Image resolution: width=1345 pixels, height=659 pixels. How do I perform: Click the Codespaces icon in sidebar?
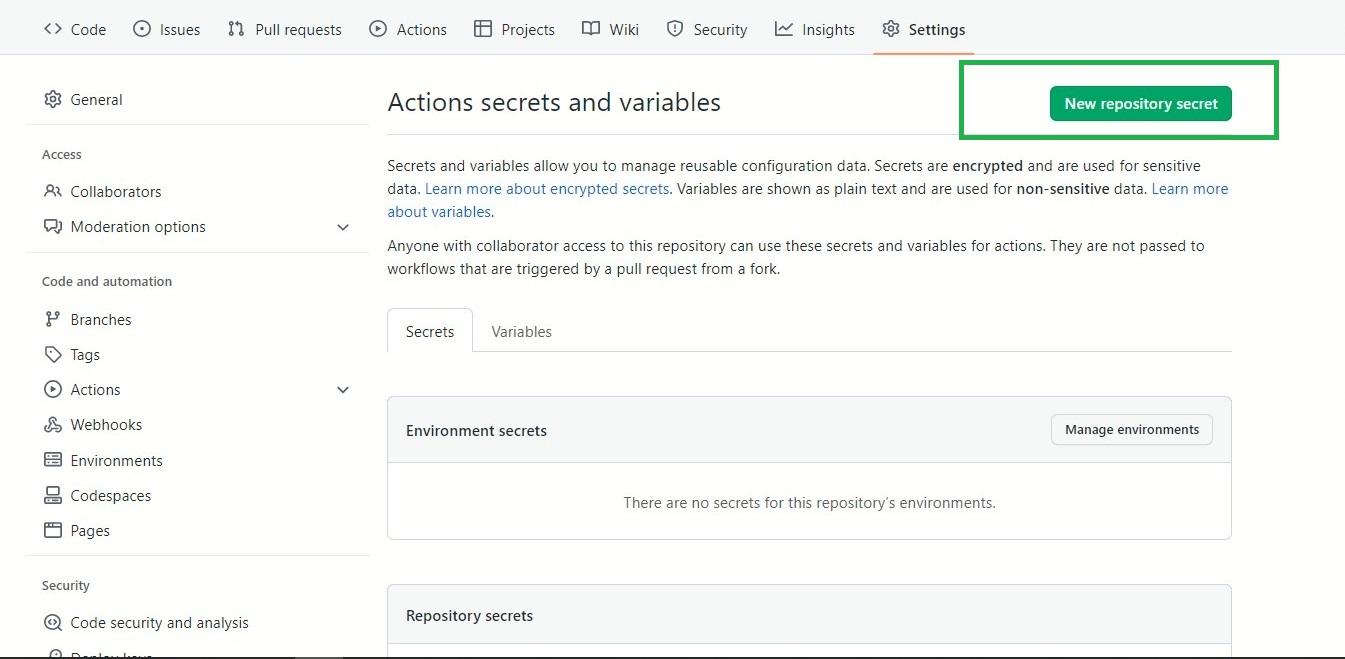(x=53, y=496)
